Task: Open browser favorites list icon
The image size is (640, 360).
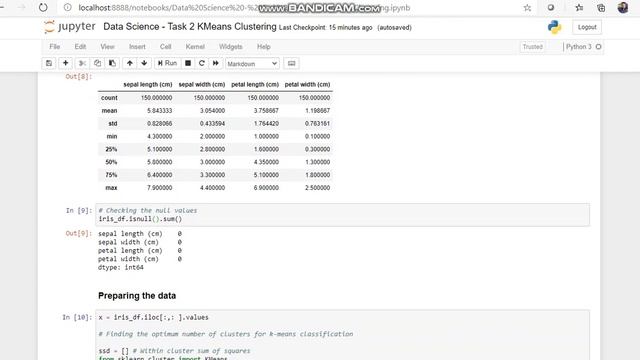Action: pos(579,8)
